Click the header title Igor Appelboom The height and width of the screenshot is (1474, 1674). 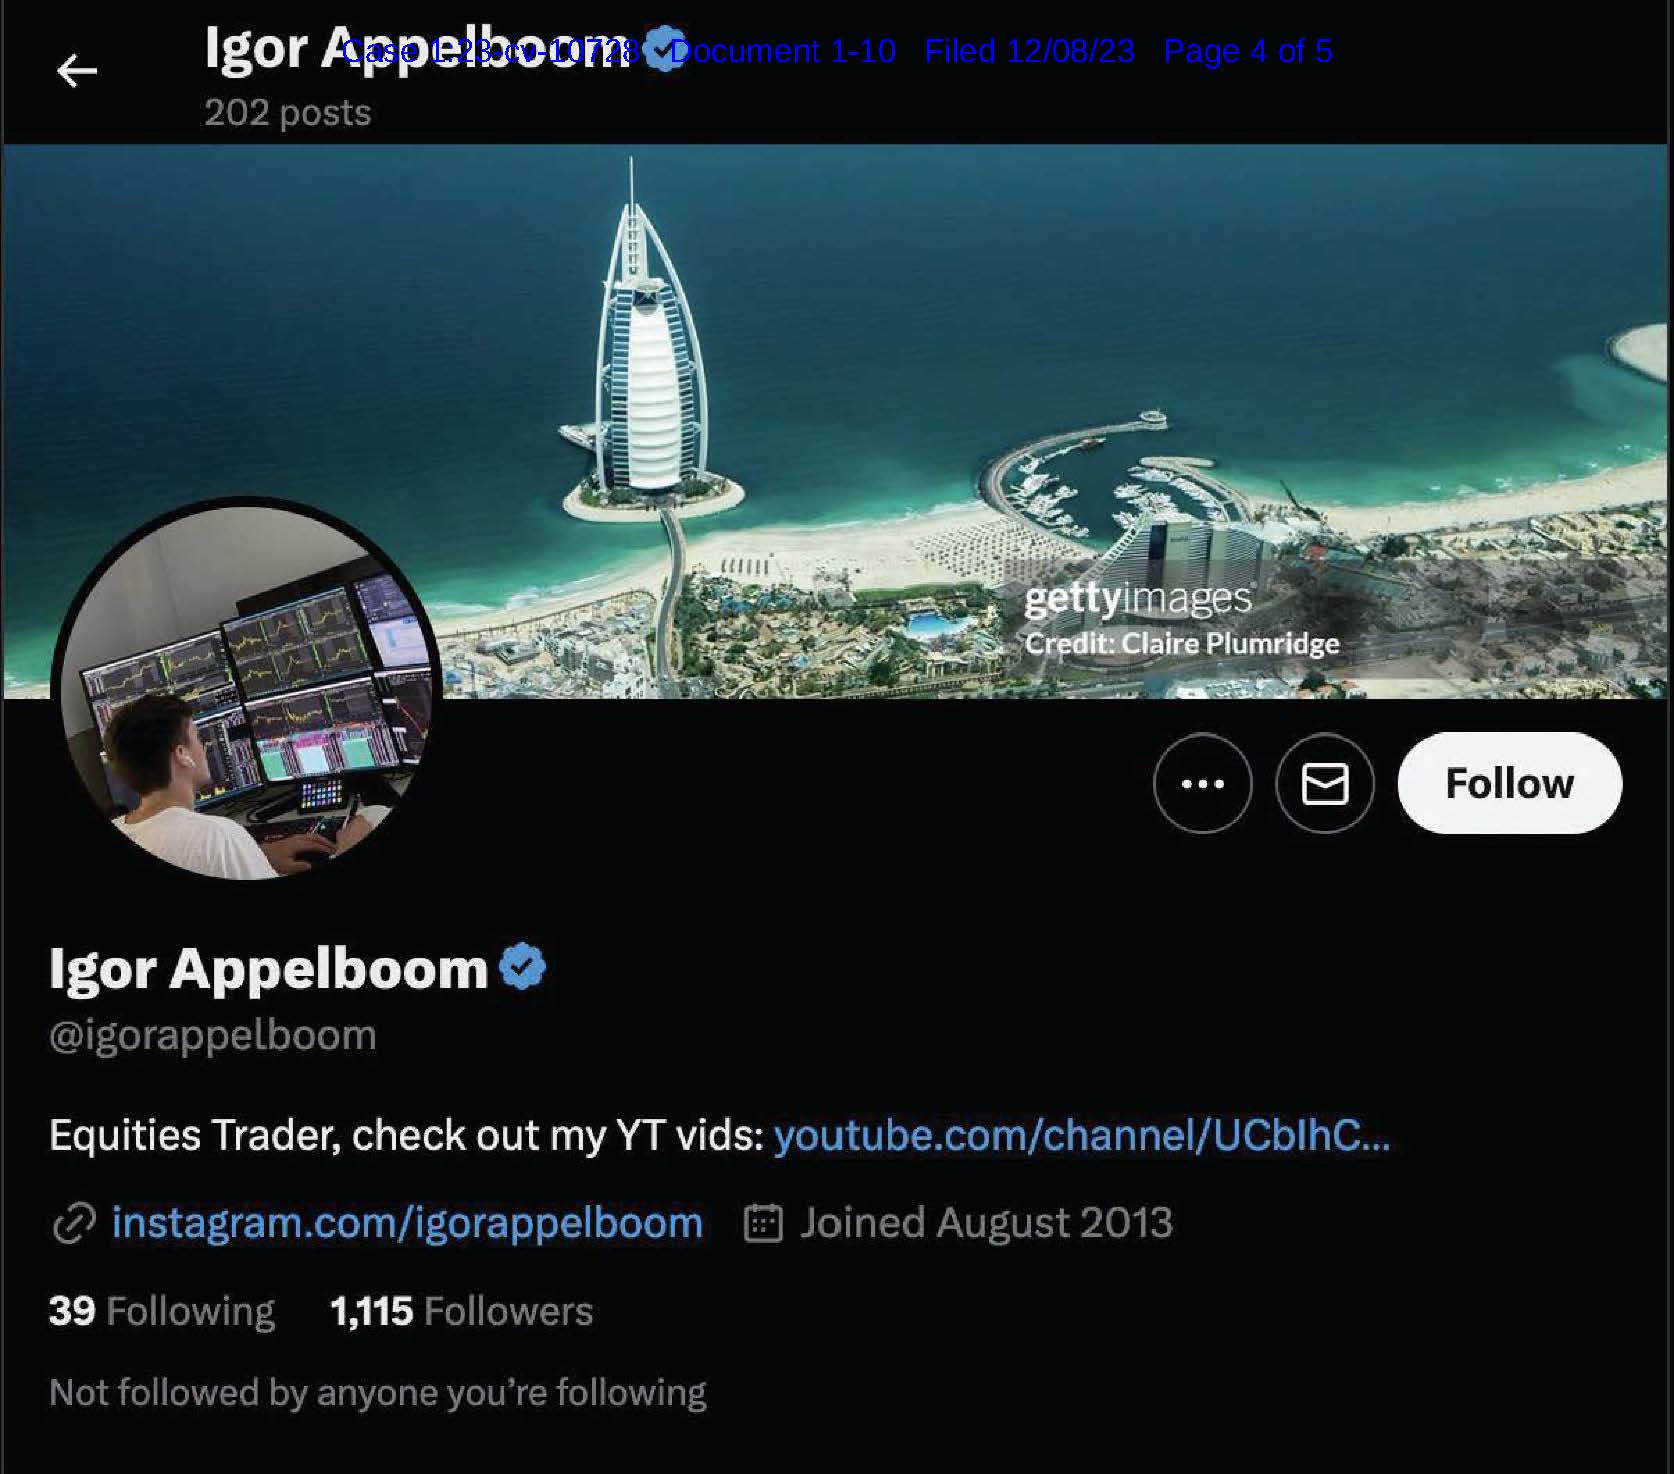pyautogui.click(x=420, y=48)
